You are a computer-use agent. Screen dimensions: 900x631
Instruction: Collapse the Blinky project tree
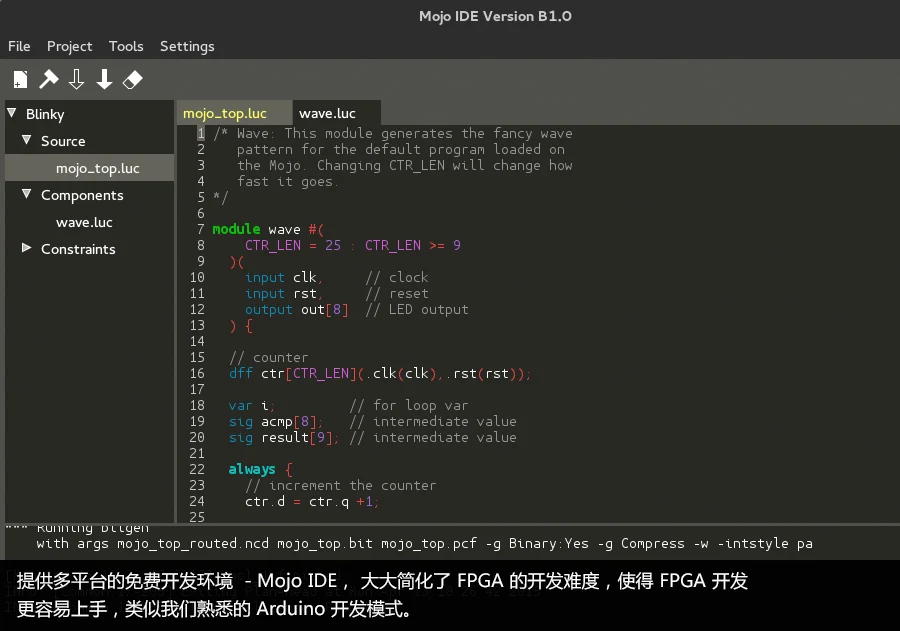pos(11,113)
